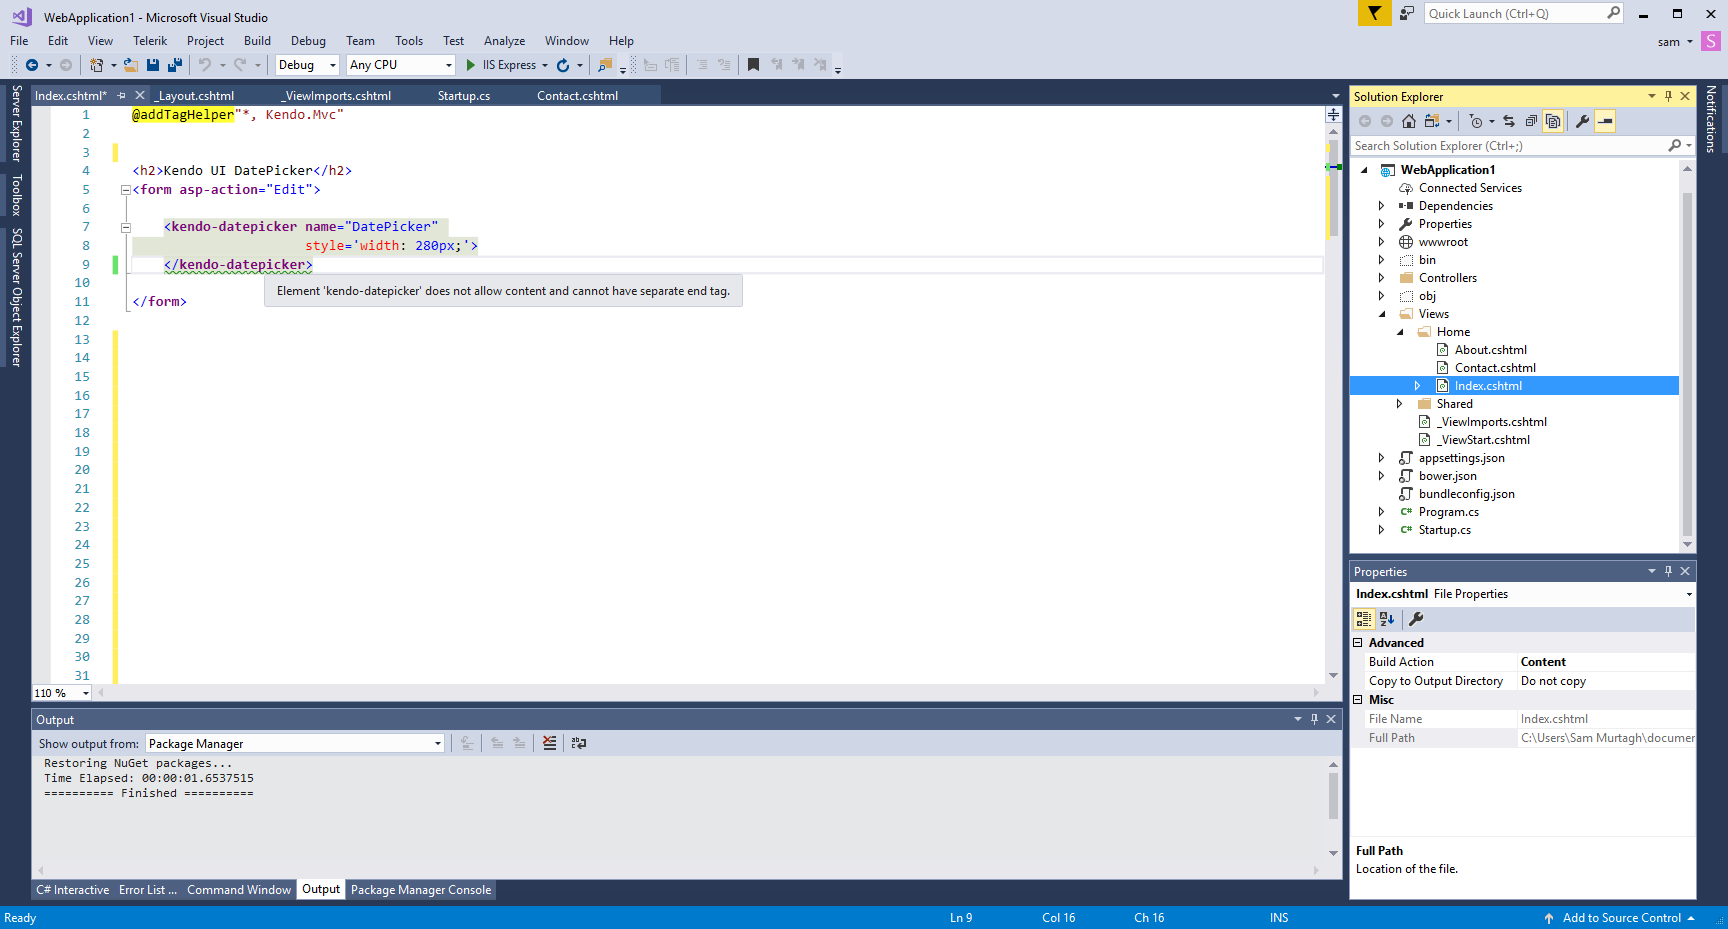Image resolution: width=1728 pixels, height=929 pixels.
Task: Click the Property Pages wrench in Properties panel
Action: 1416,619
